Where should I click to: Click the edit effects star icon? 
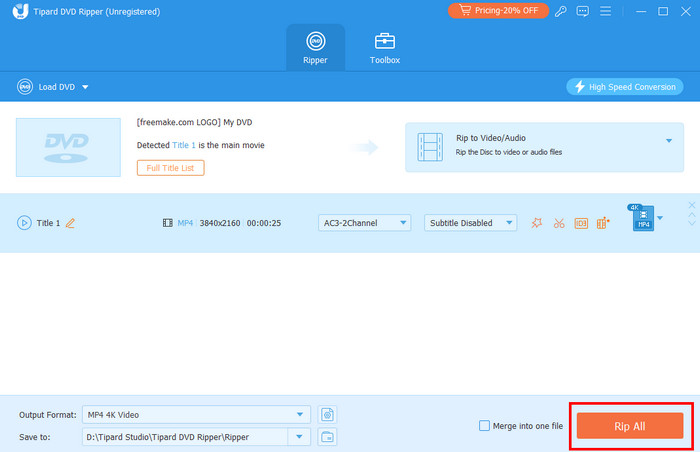coord(537,223)
